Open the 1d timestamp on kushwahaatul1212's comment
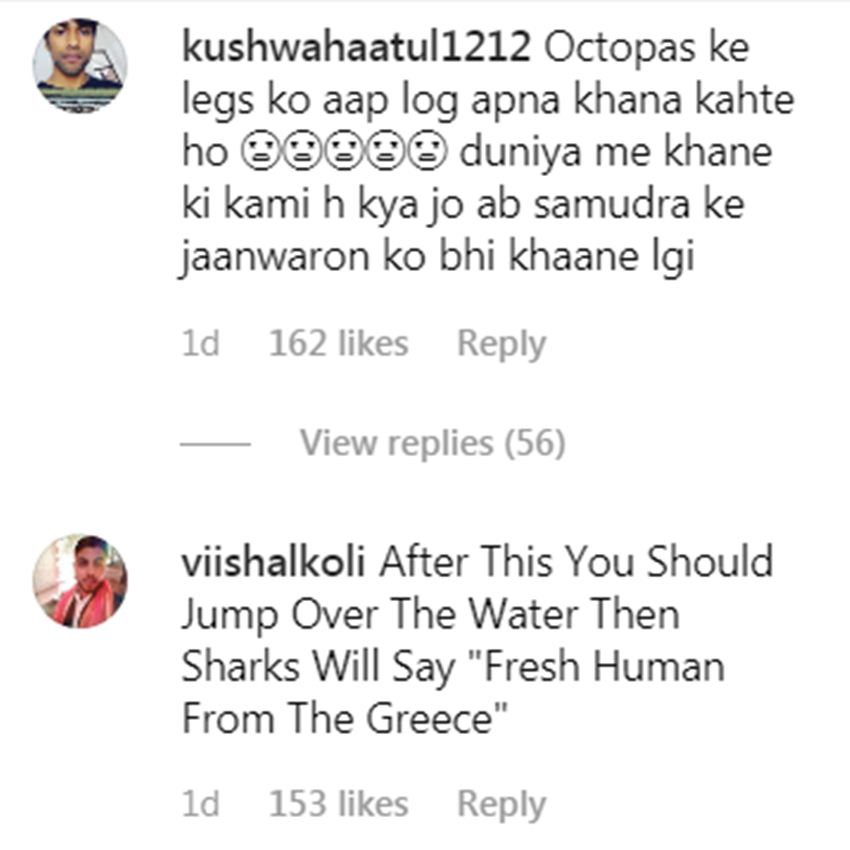This screenshot has height=850, width=850. click(201, 344)
